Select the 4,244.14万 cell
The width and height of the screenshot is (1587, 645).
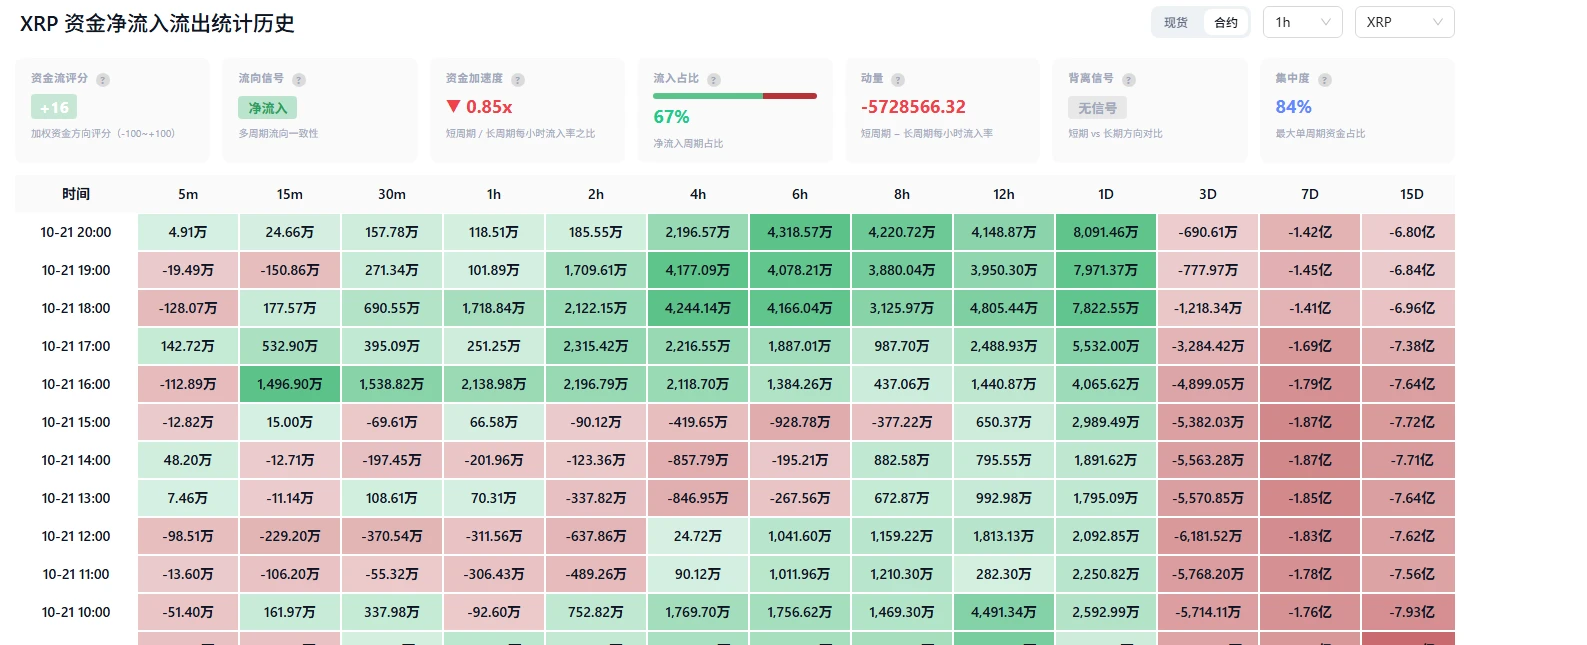click(698, 308)
